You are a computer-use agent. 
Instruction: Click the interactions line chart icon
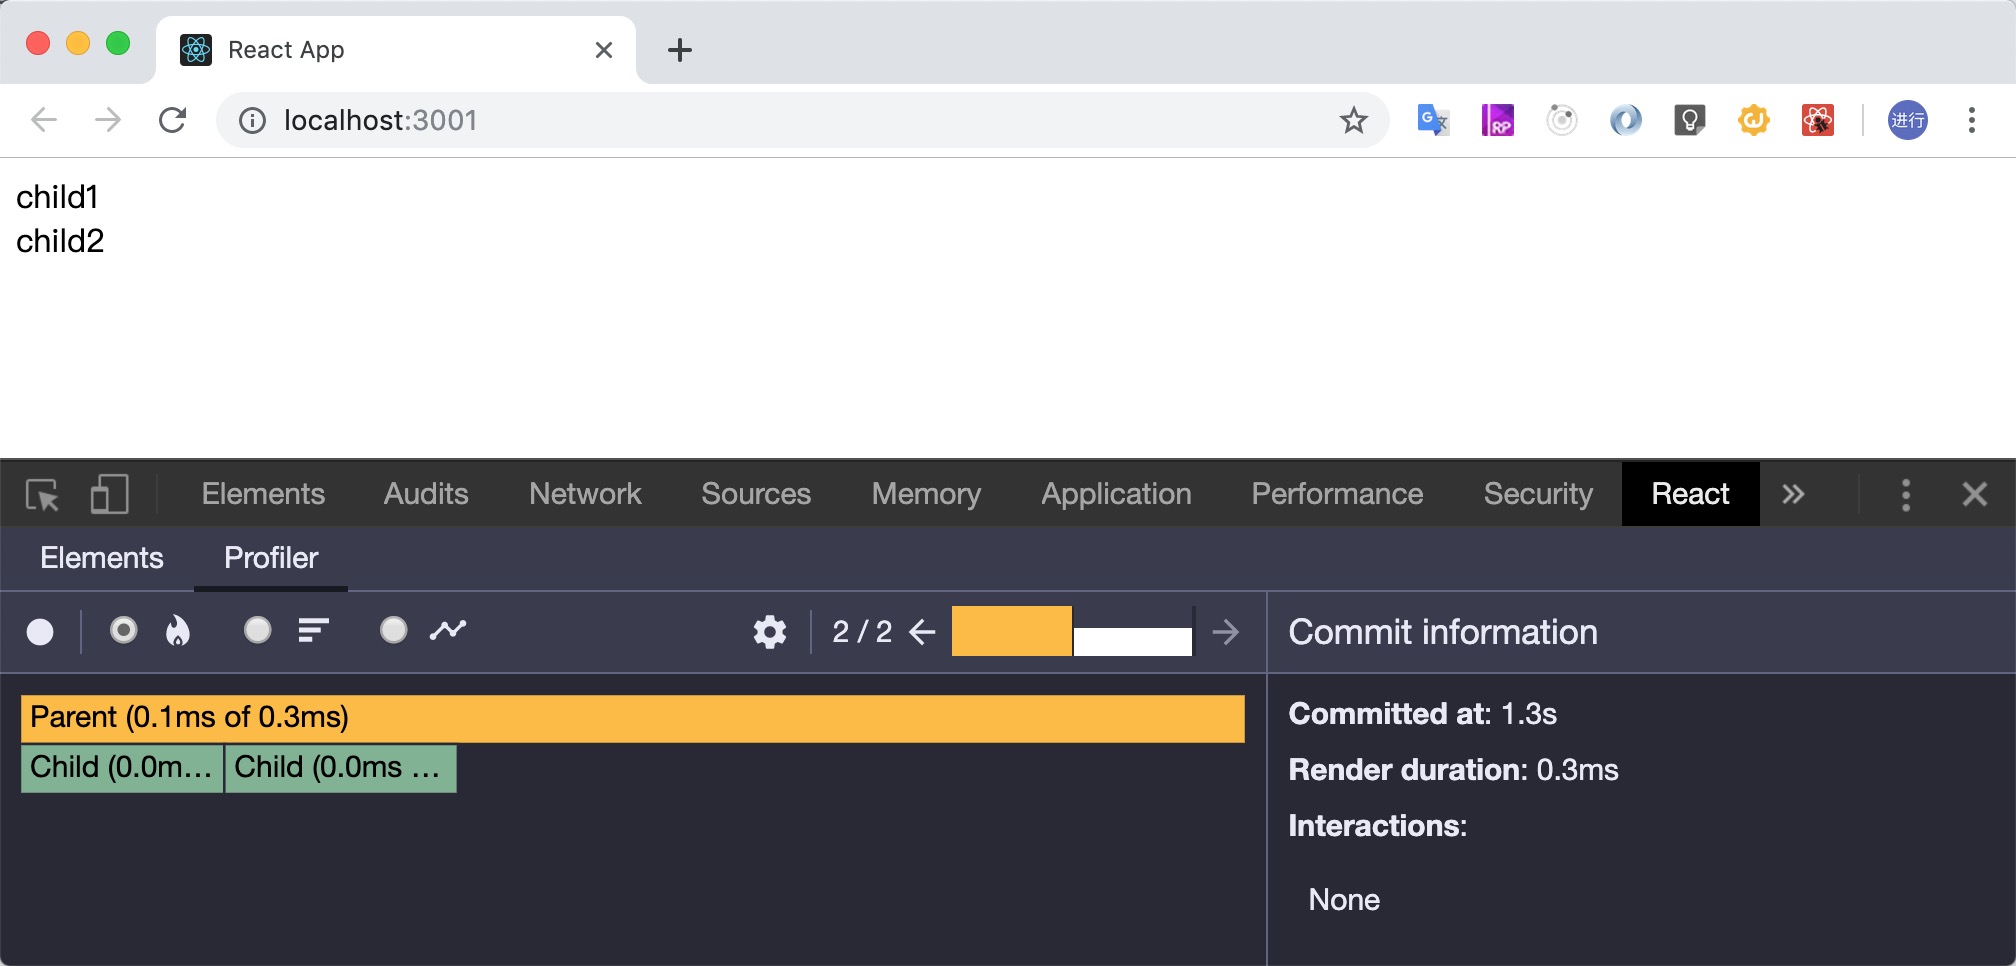pos(448,630)
